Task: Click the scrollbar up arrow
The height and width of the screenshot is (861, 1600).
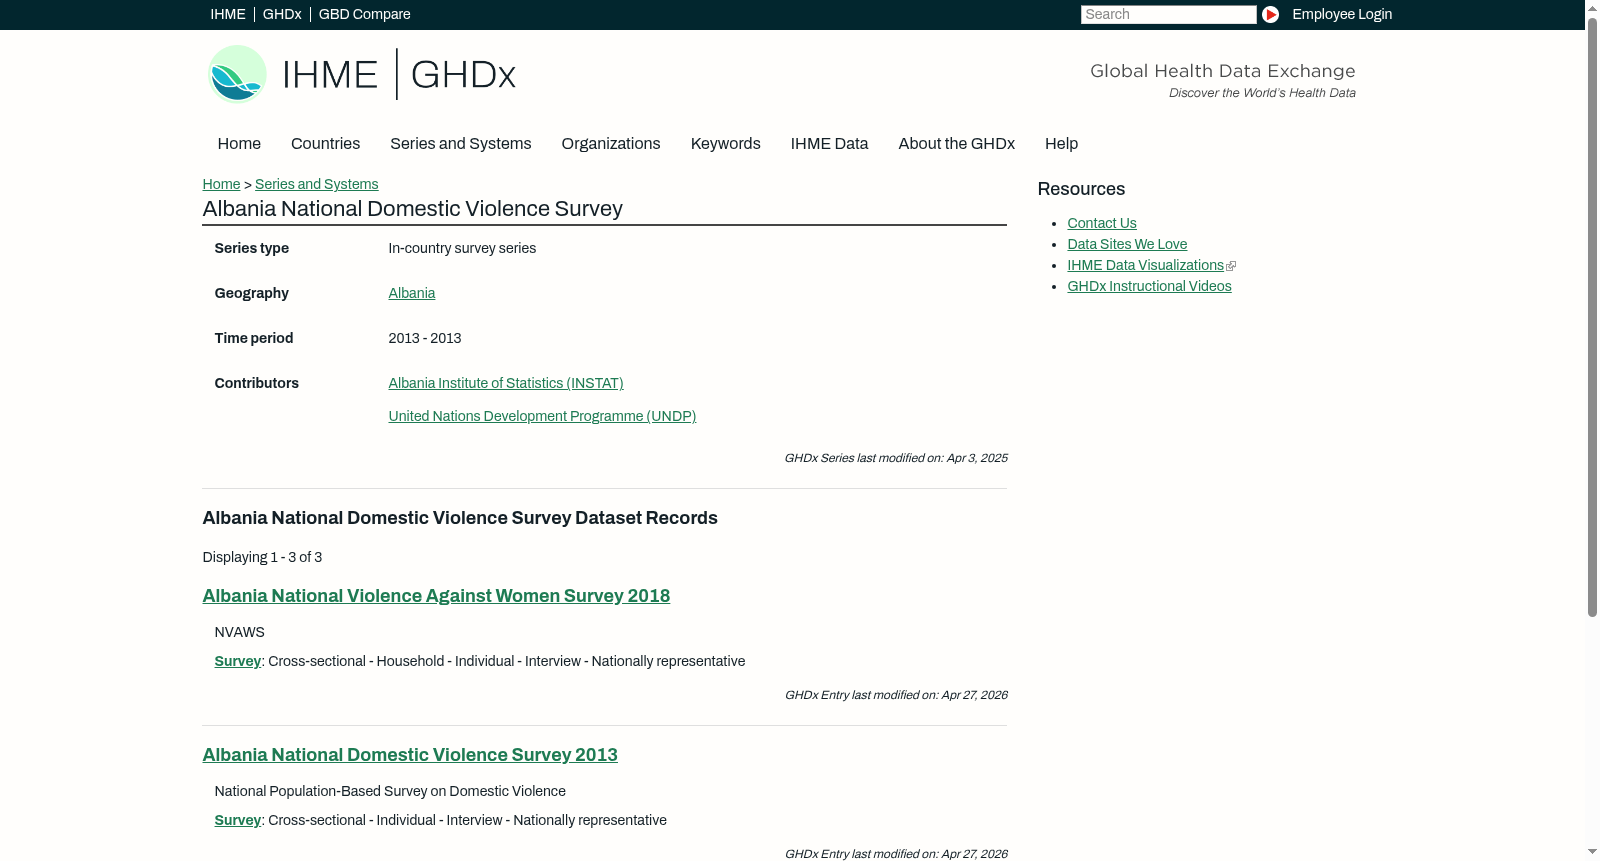Action: click(x=1592, y=8)
